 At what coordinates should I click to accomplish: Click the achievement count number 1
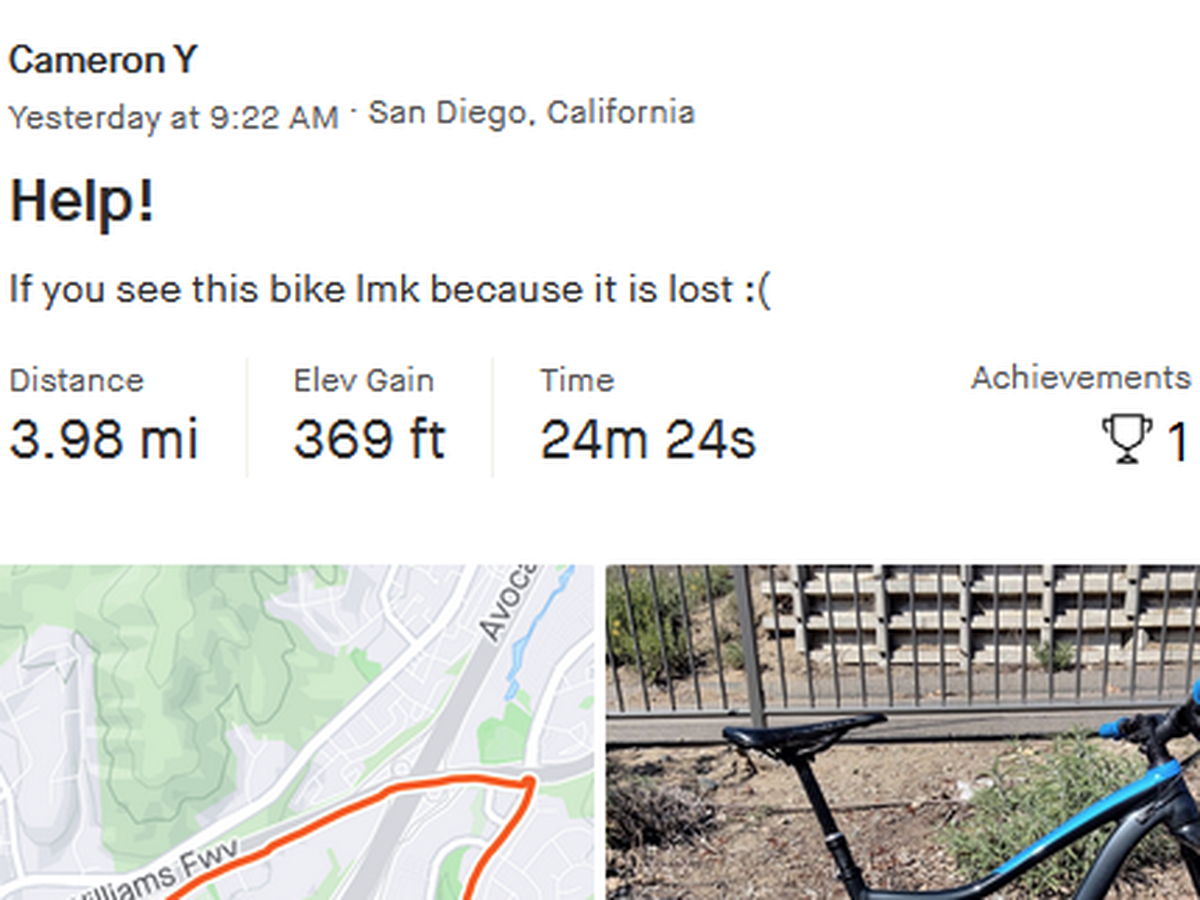(x=1178, y=441)
